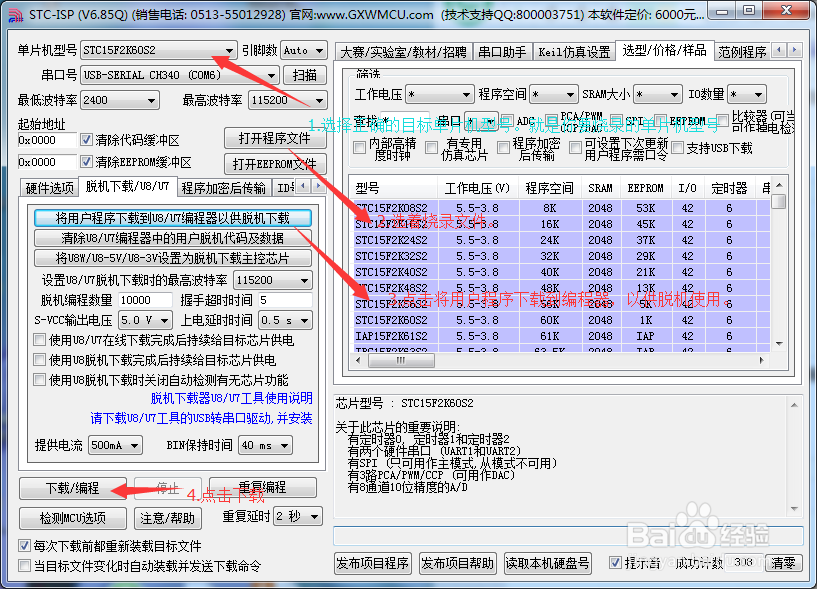
Task: Enable 使用U8/U7在线下载完成后持续给目标芯片供电
Action: pos(40,340)
